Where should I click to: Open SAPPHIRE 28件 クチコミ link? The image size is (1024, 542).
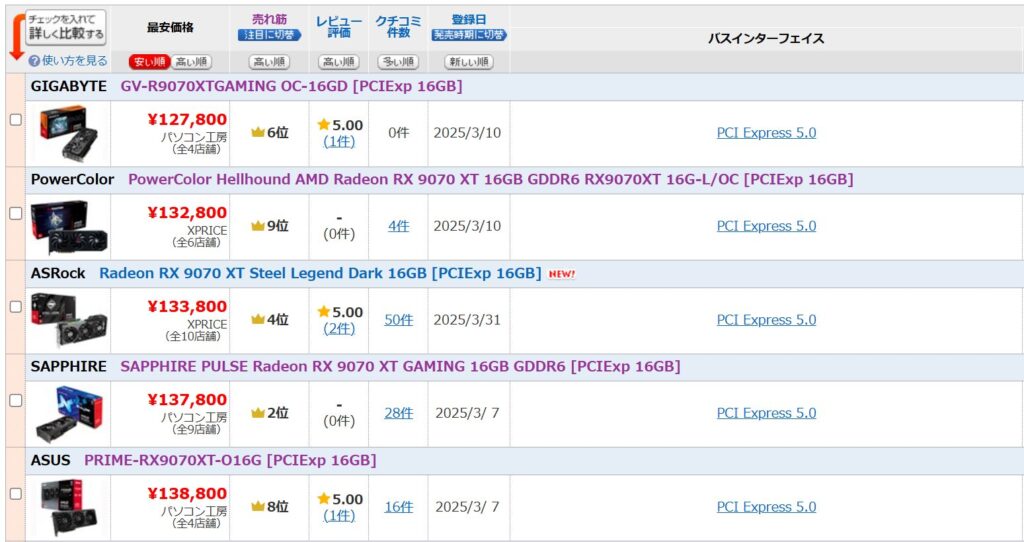pyautogui.click(x=398, y=413)
